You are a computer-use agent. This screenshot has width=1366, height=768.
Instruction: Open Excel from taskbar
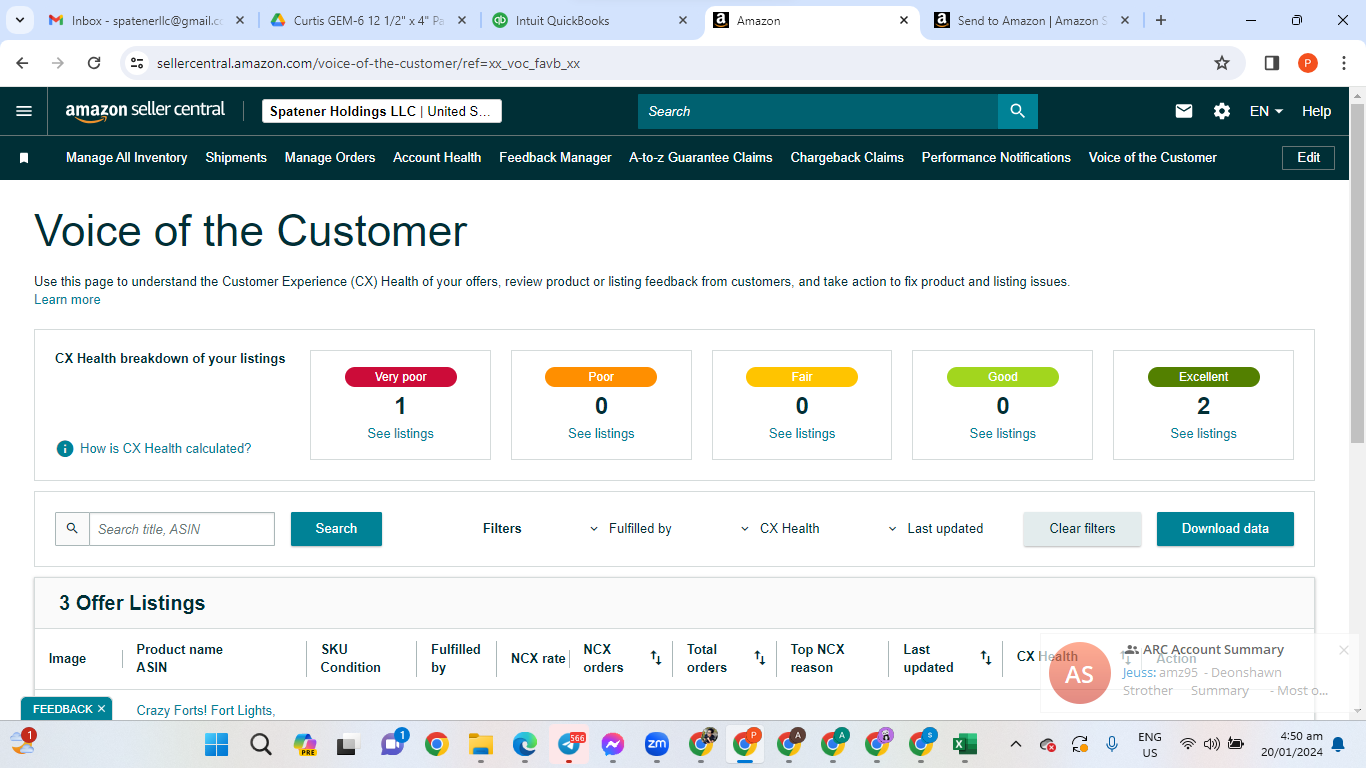965,744
